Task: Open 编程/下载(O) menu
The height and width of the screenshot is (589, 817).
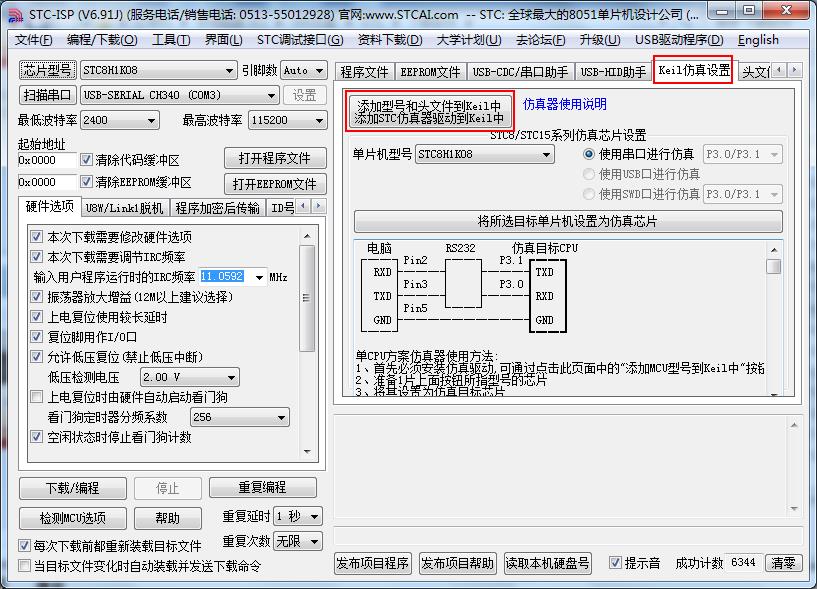Action: [102, 40]
